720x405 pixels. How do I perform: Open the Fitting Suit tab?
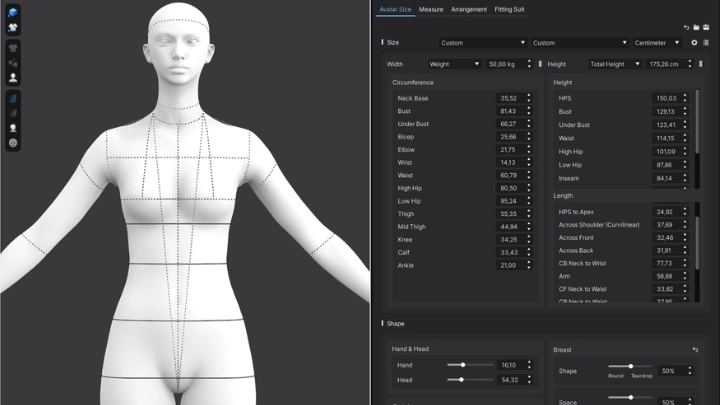click(x=509, y=9)
